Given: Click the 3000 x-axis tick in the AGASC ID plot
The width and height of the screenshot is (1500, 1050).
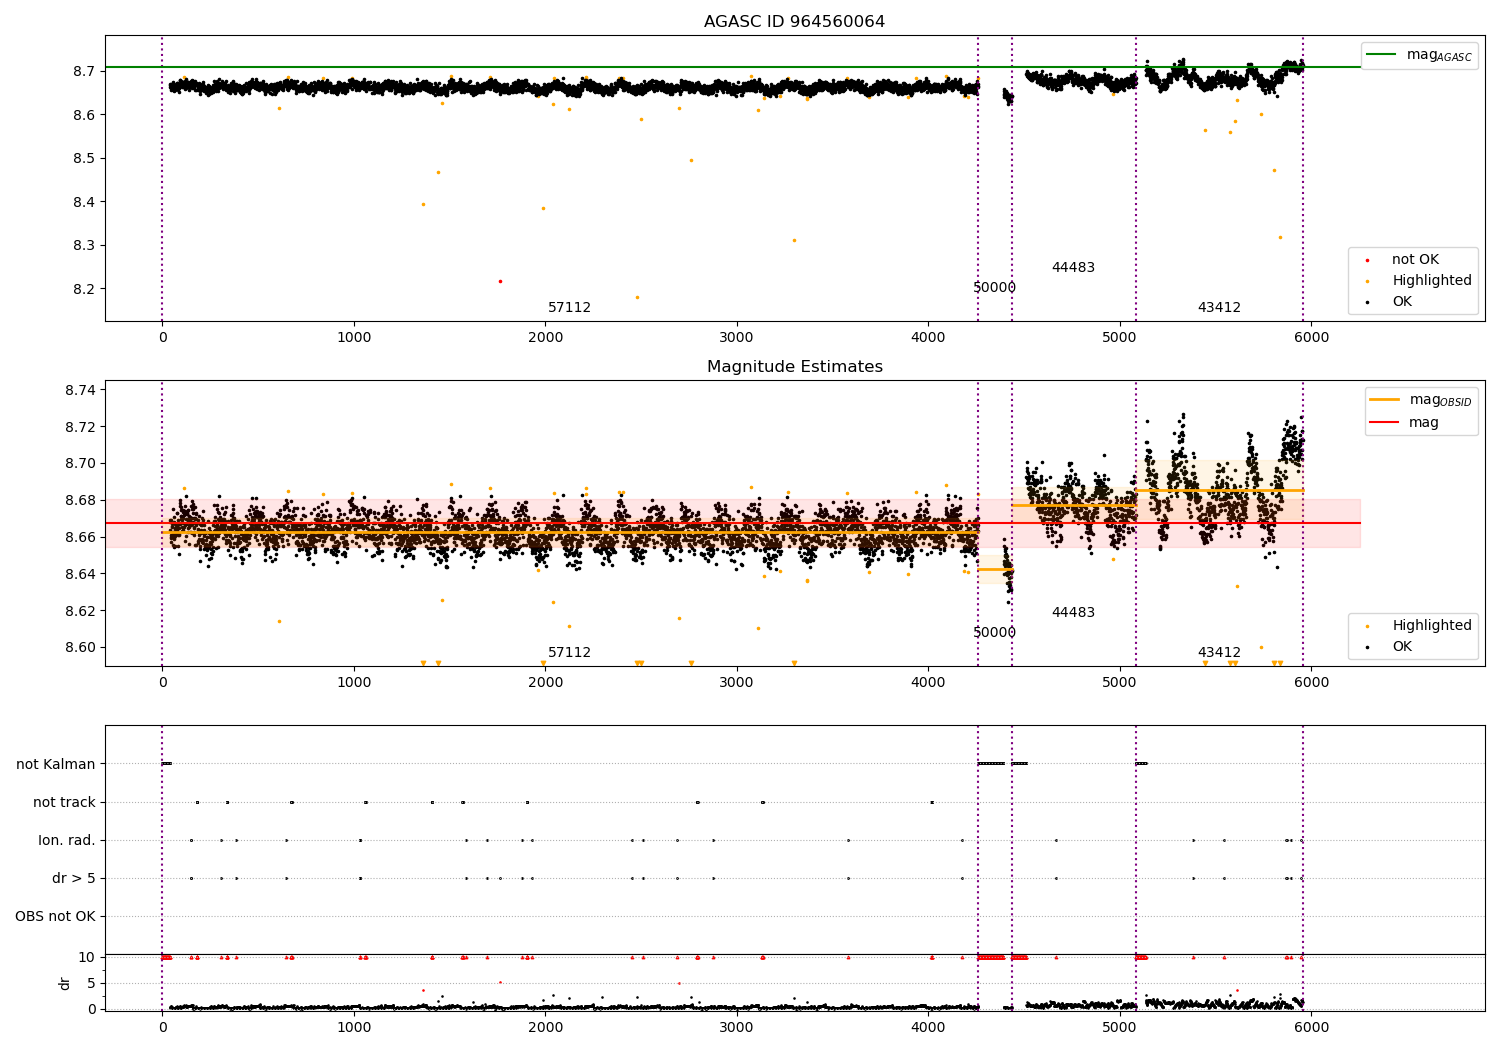Looking at the screenshot, I should point(737,338).
